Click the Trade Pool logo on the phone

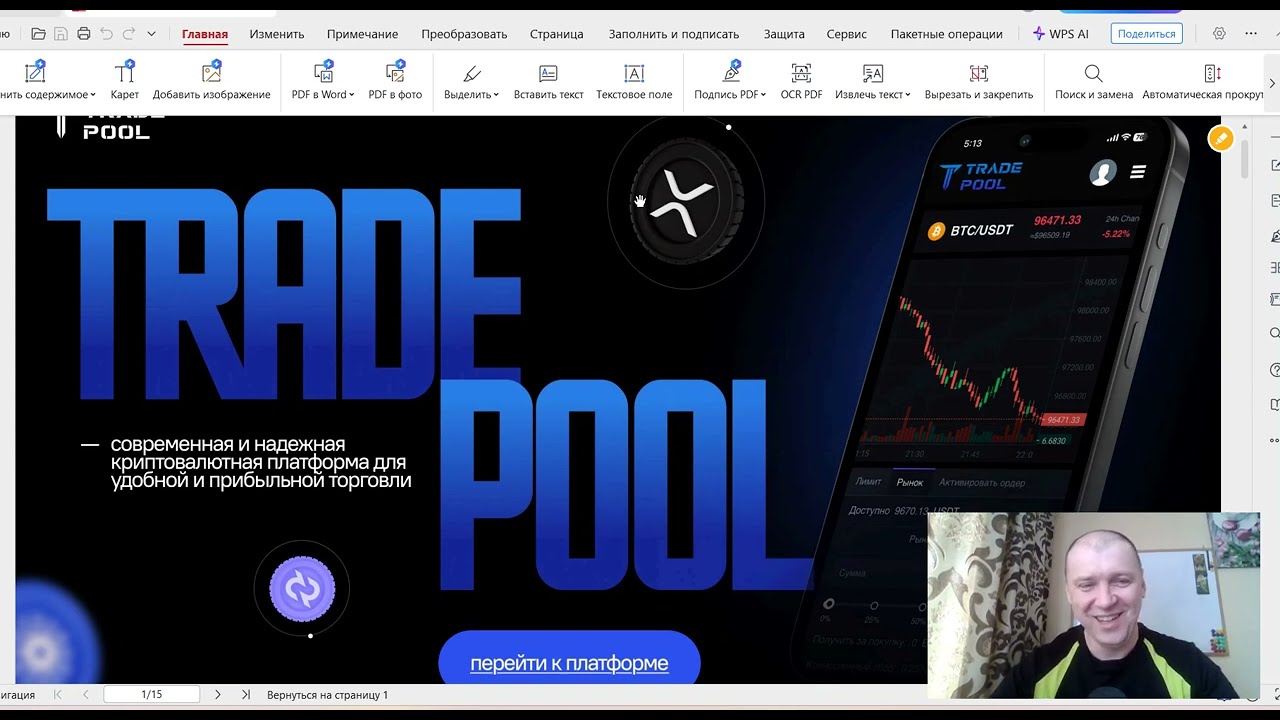[981, 175]
